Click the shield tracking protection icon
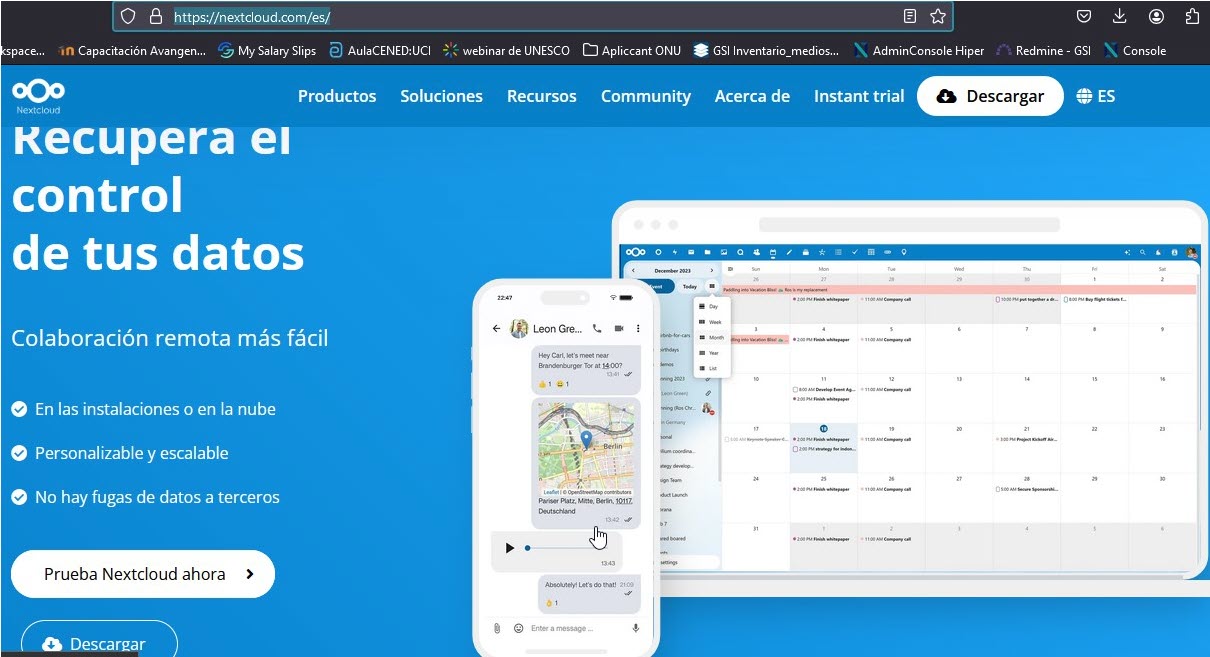The width and height of the screenshot is (1210, 657). pyautogui.click(x=127, y=16)
